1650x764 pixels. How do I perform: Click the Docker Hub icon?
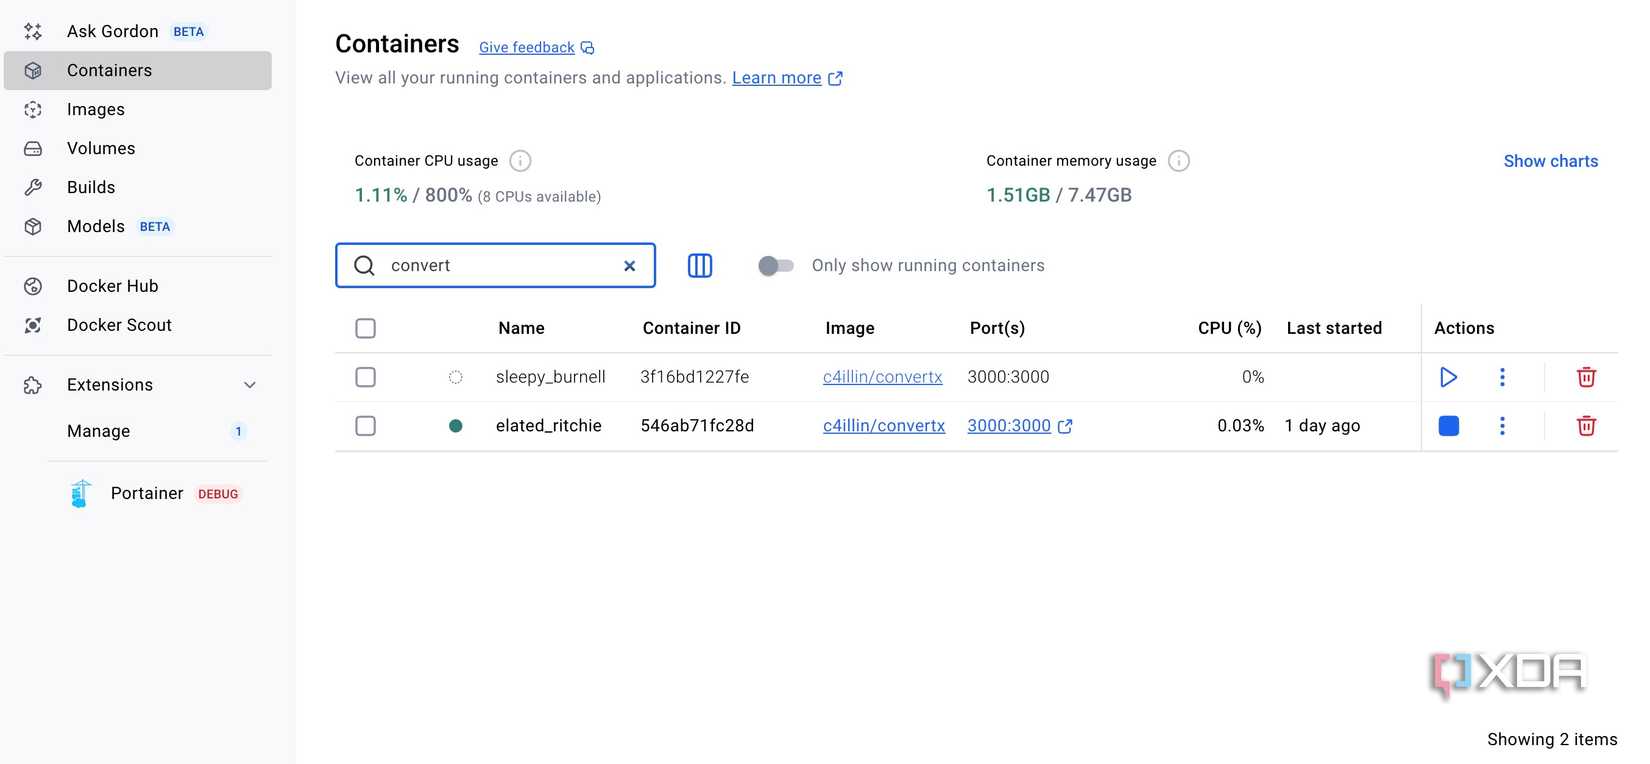pyautogui.click(x=33, y=286)
